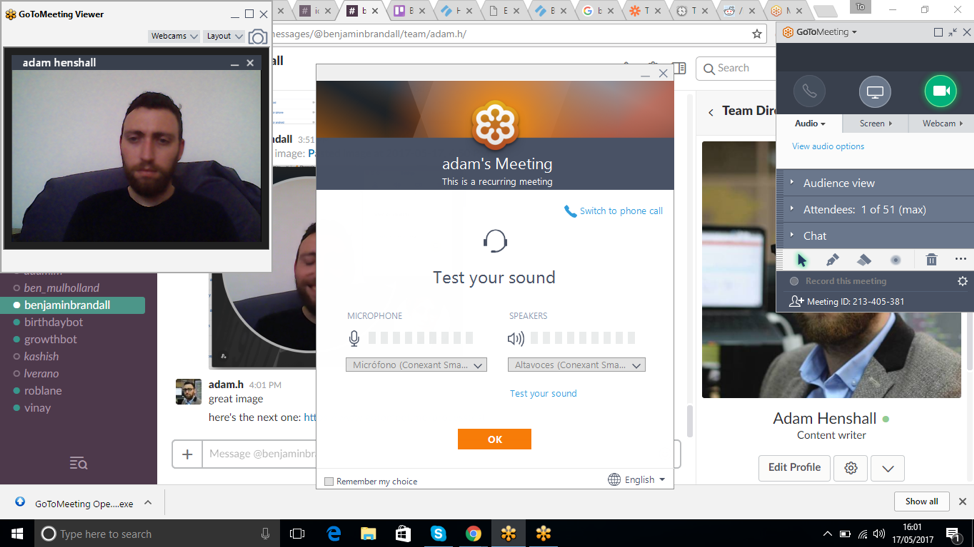The image size is (974, 547).
Task: Click the microphone icon in sound test
Action: (x=354, y=338)
